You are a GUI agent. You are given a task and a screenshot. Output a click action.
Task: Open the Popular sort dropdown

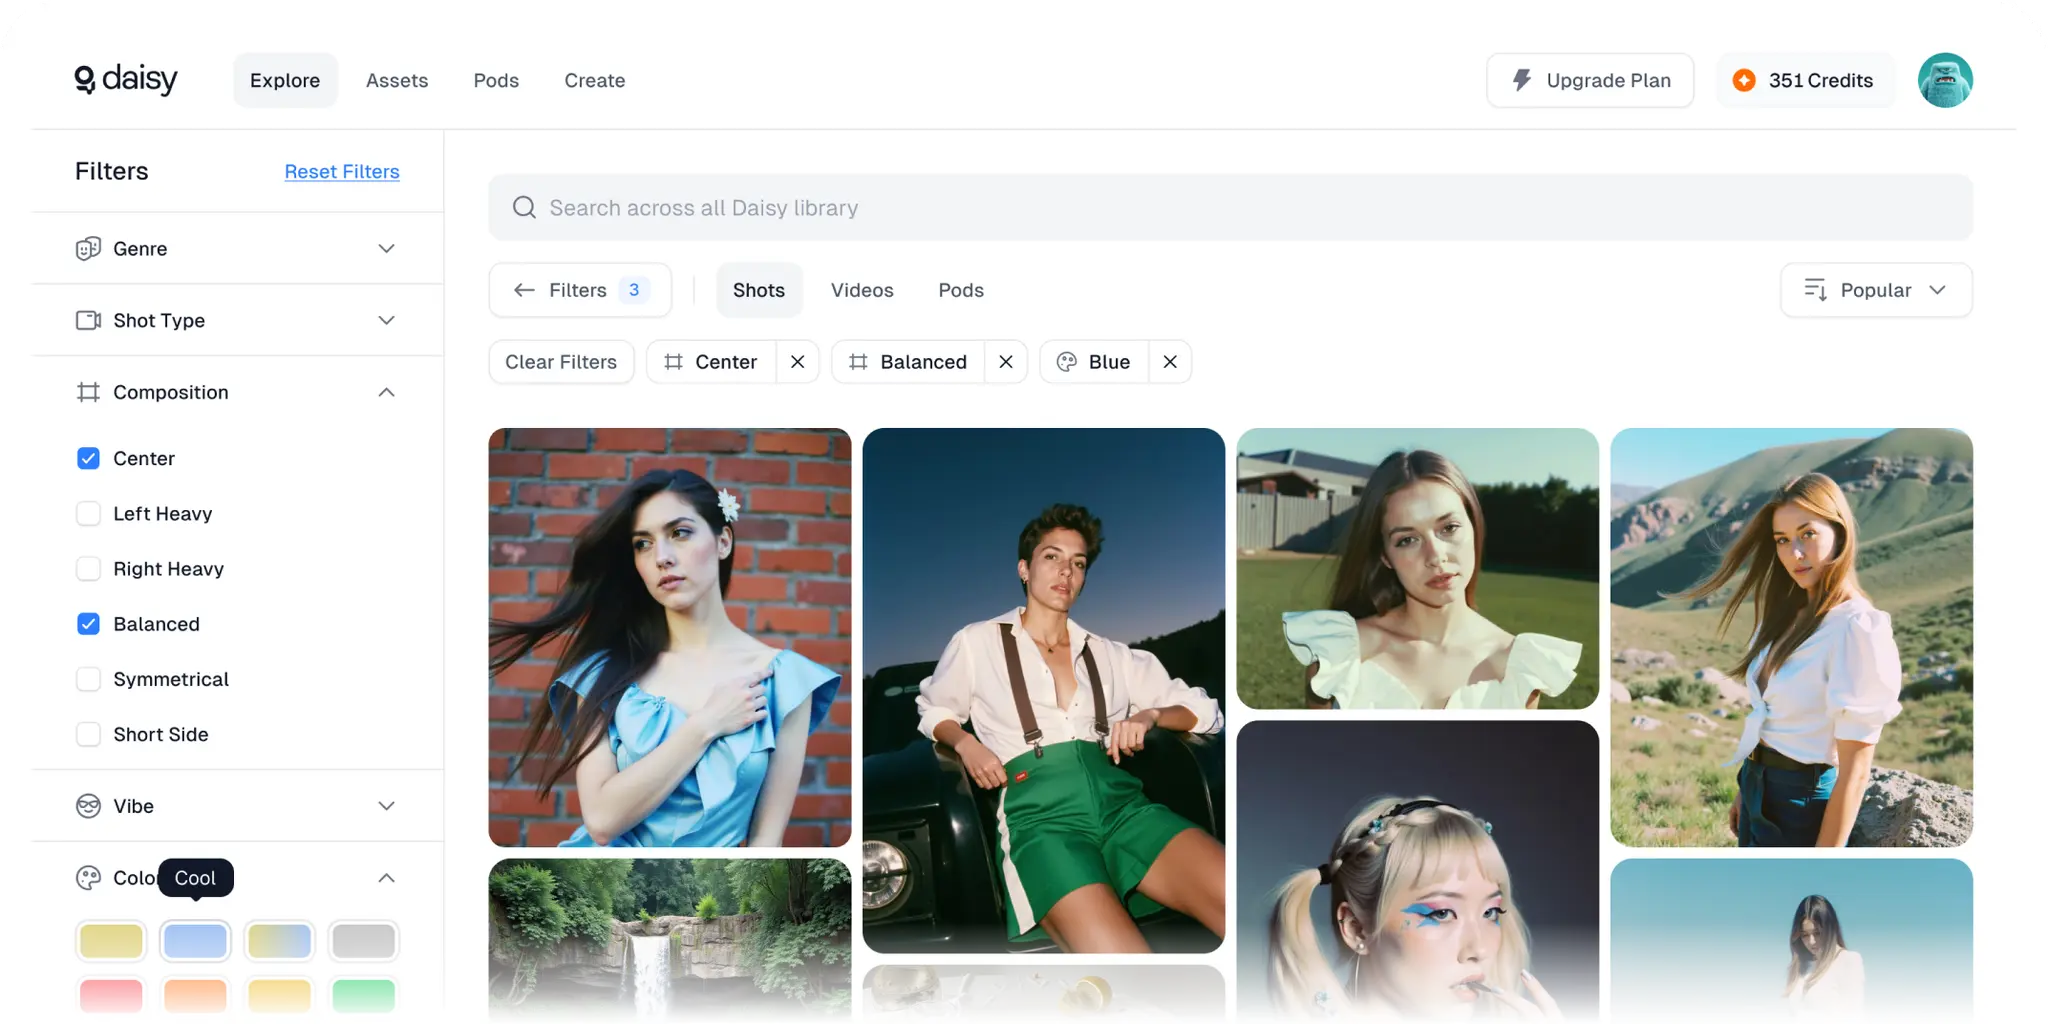tap(1876, 290)
